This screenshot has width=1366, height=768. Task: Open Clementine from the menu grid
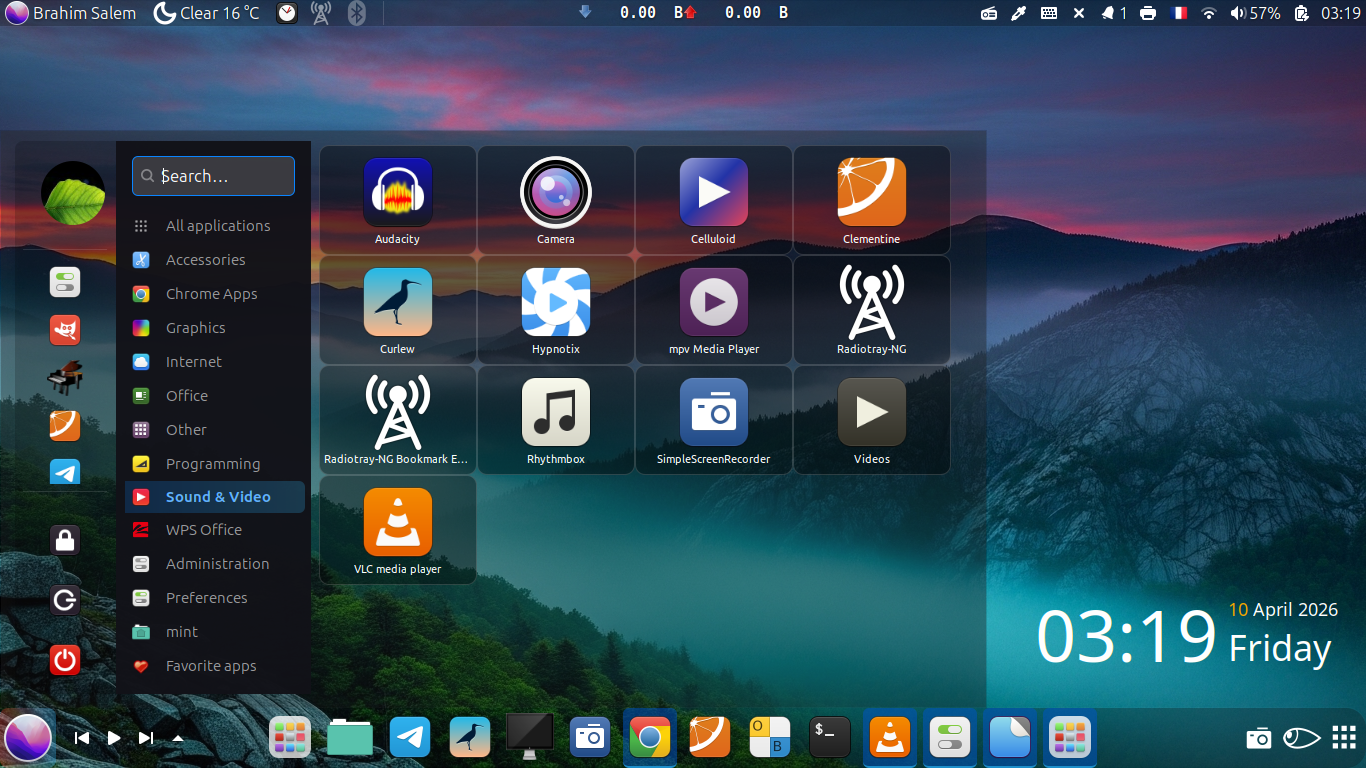coord(871,200)
